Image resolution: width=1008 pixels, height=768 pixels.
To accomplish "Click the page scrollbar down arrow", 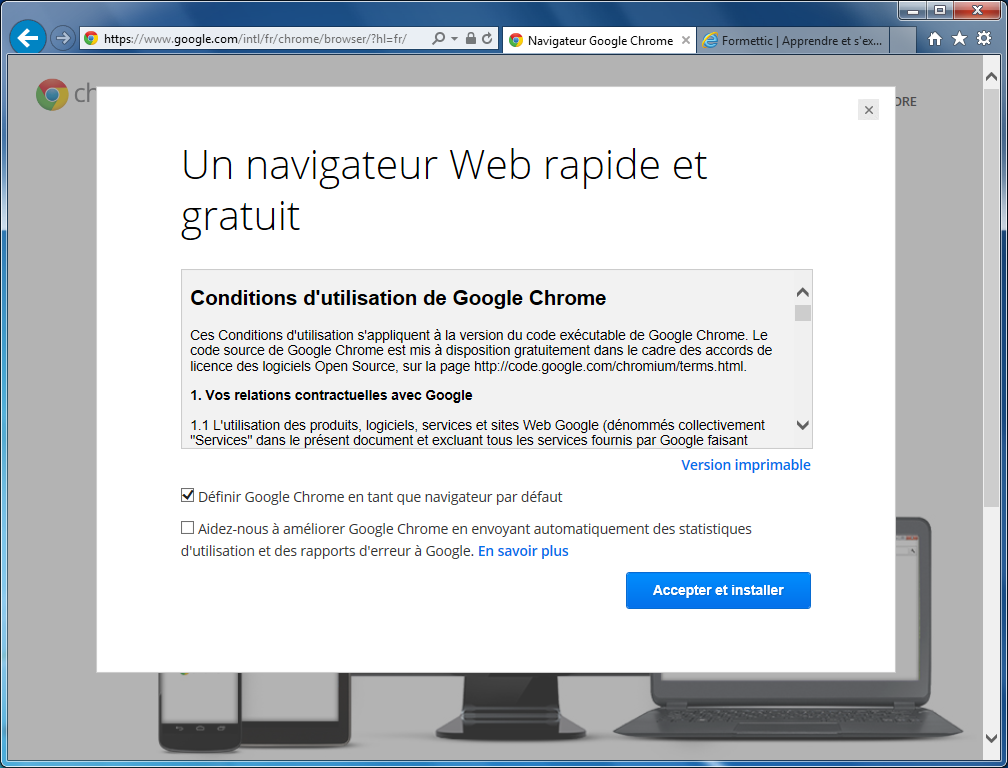I will (x=991, y=738).
